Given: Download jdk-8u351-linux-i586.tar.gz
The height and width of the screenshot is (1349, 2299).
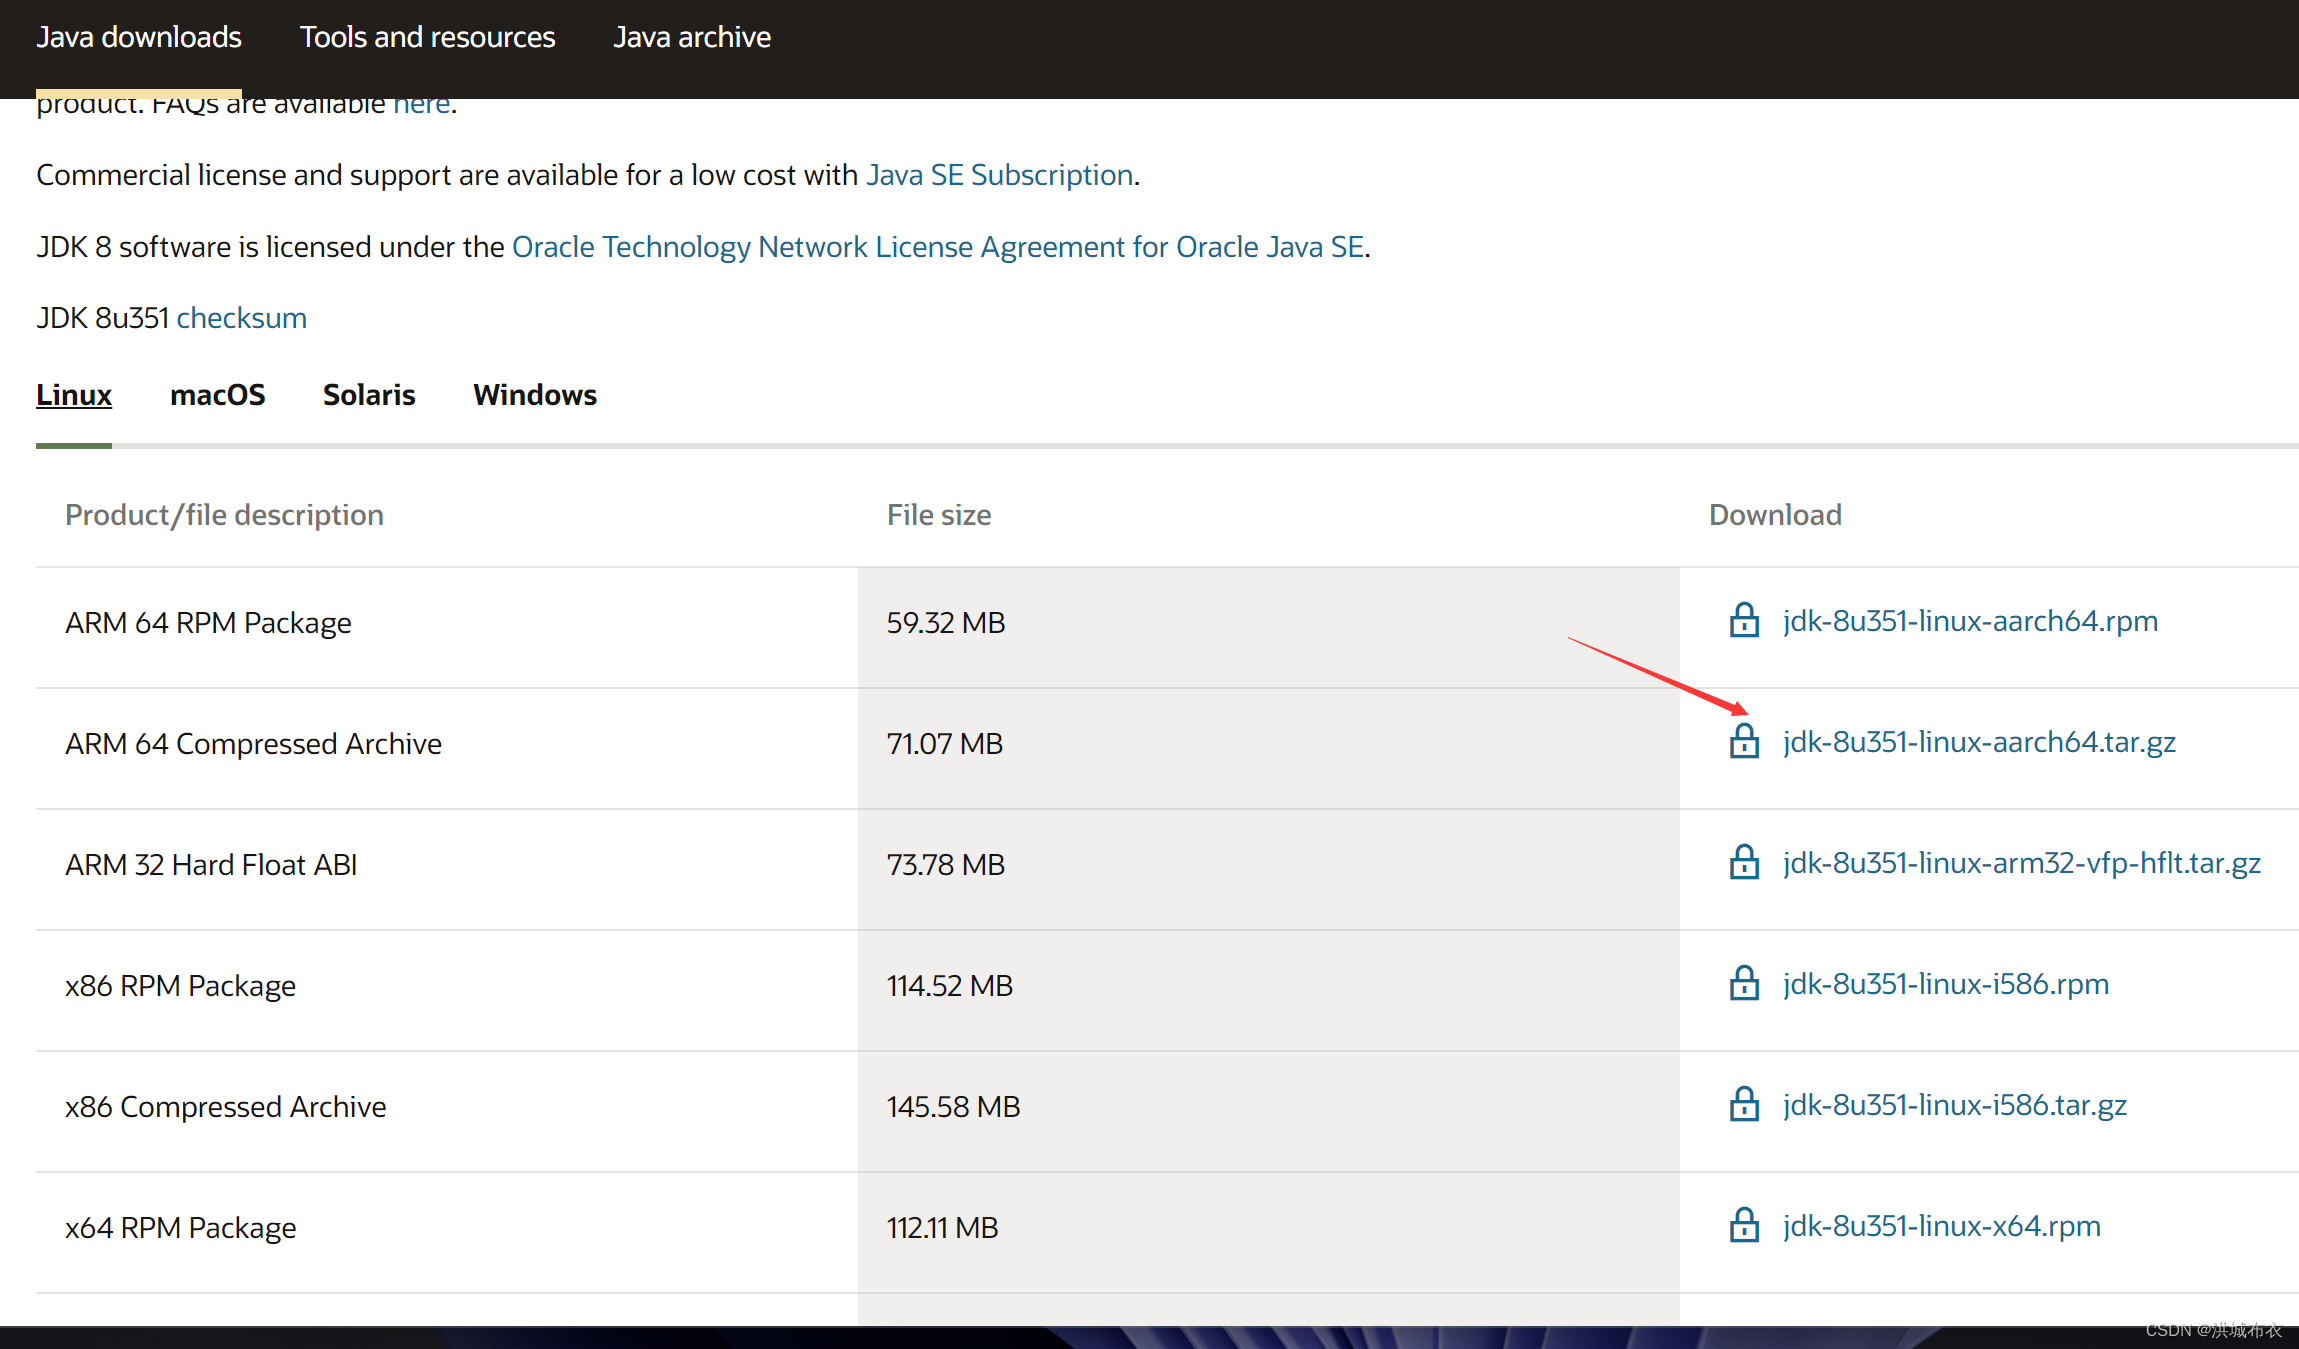Looking at the screenshot, I should pos(1955,1105).
